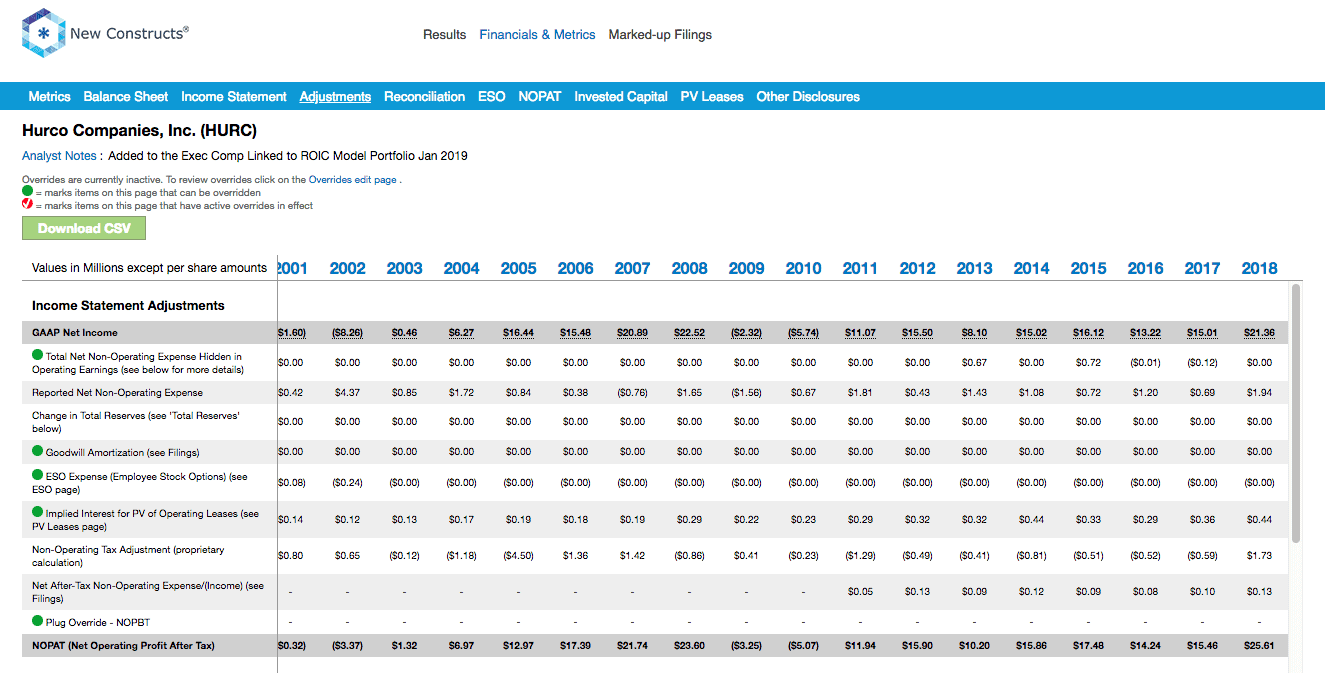Click the green override dot beside ESO Expense

click(x=38, y=476)
